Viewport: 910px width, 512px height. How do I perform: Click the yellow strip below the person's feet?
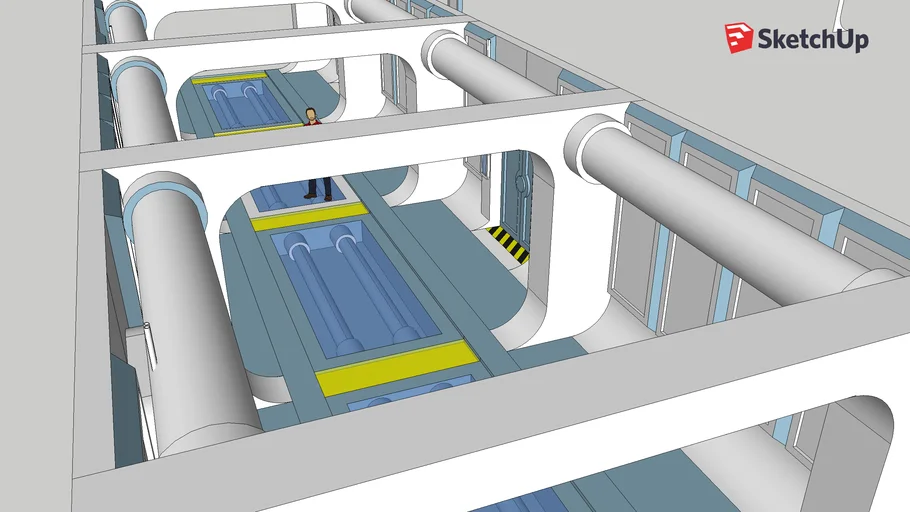pos(308,216)
